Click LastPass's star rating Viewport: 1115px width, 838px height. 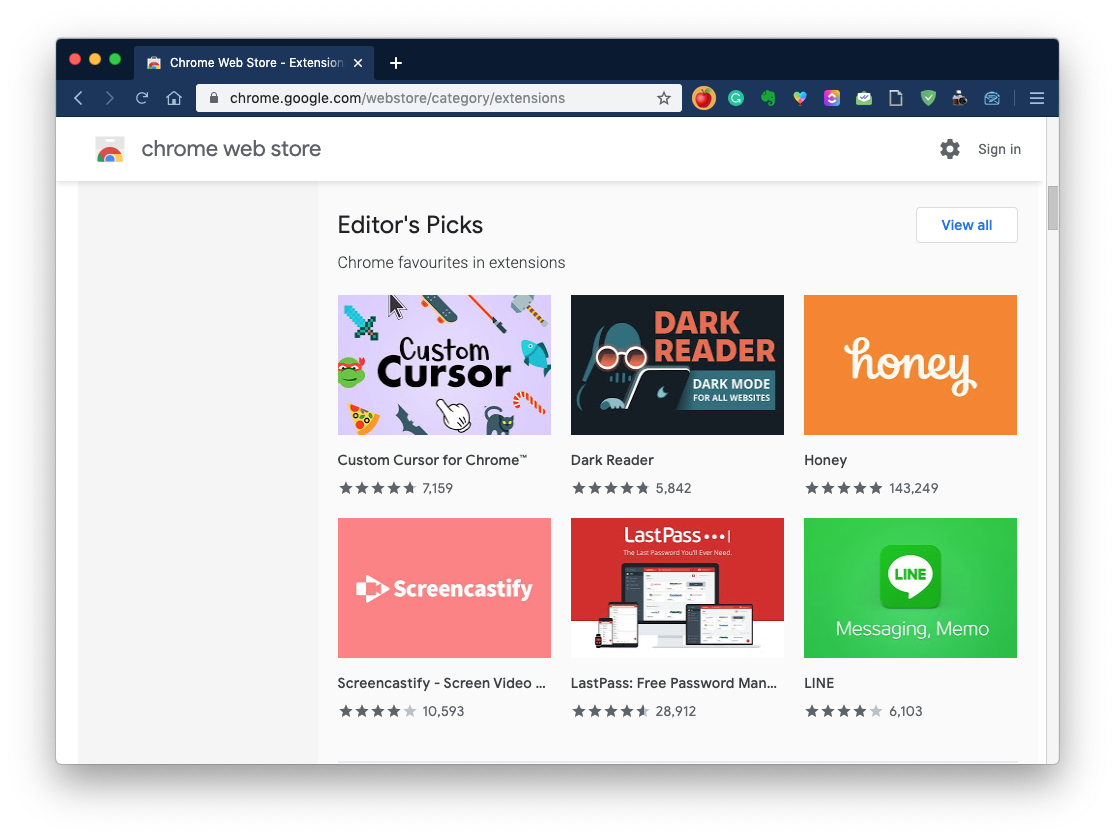[611, 711]
